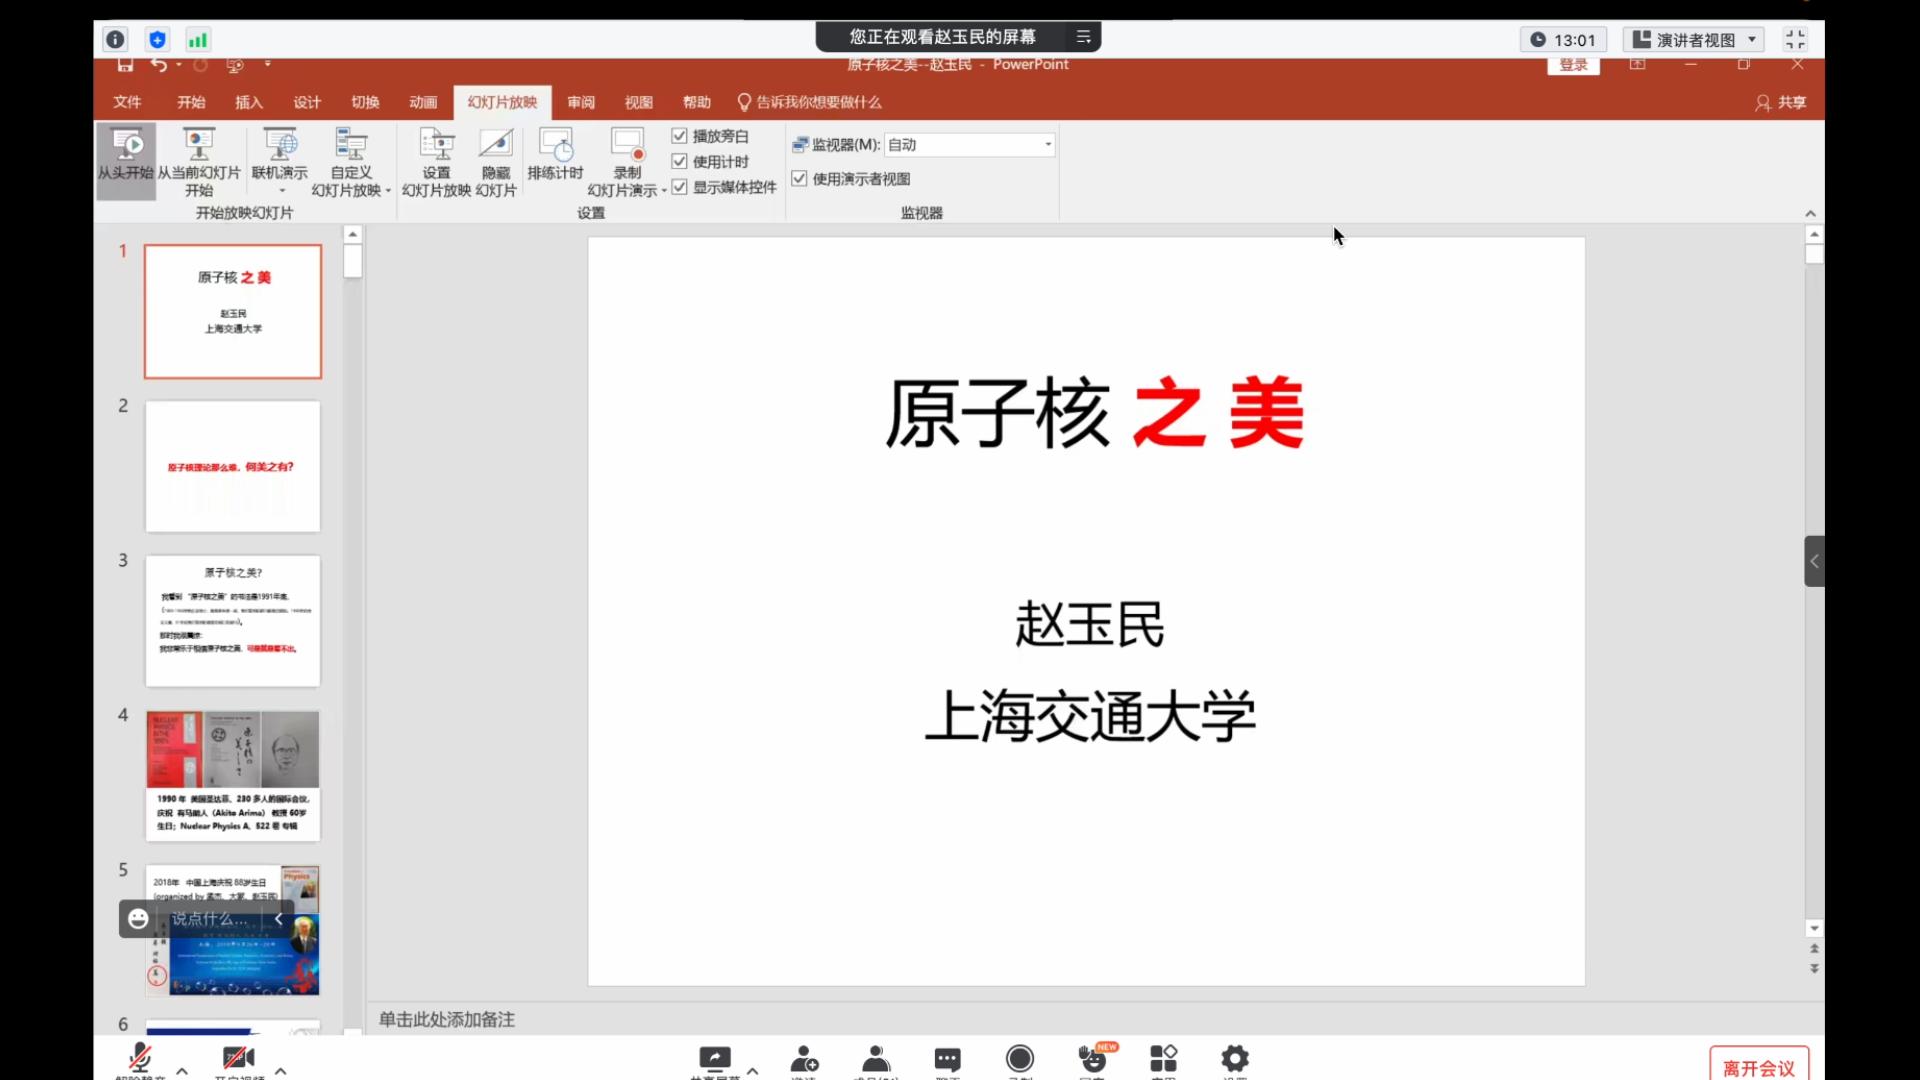Click Record Slide Show (录制幻灯片演示) icon
1920x1080 pixels.
click(627, 160)
